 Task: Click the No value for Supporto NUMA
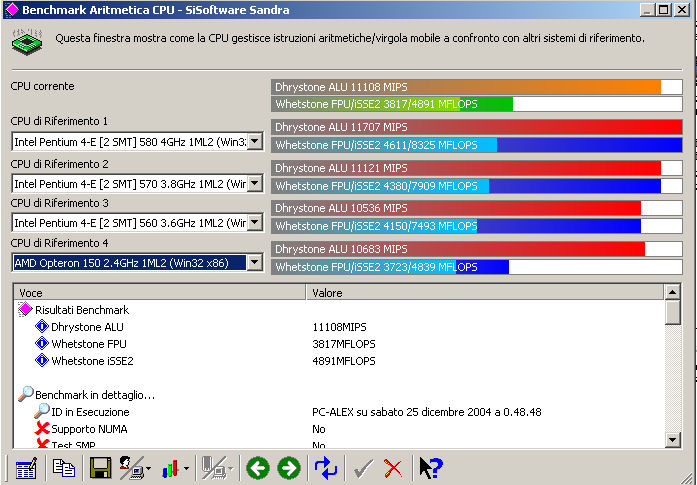(319, 429)
